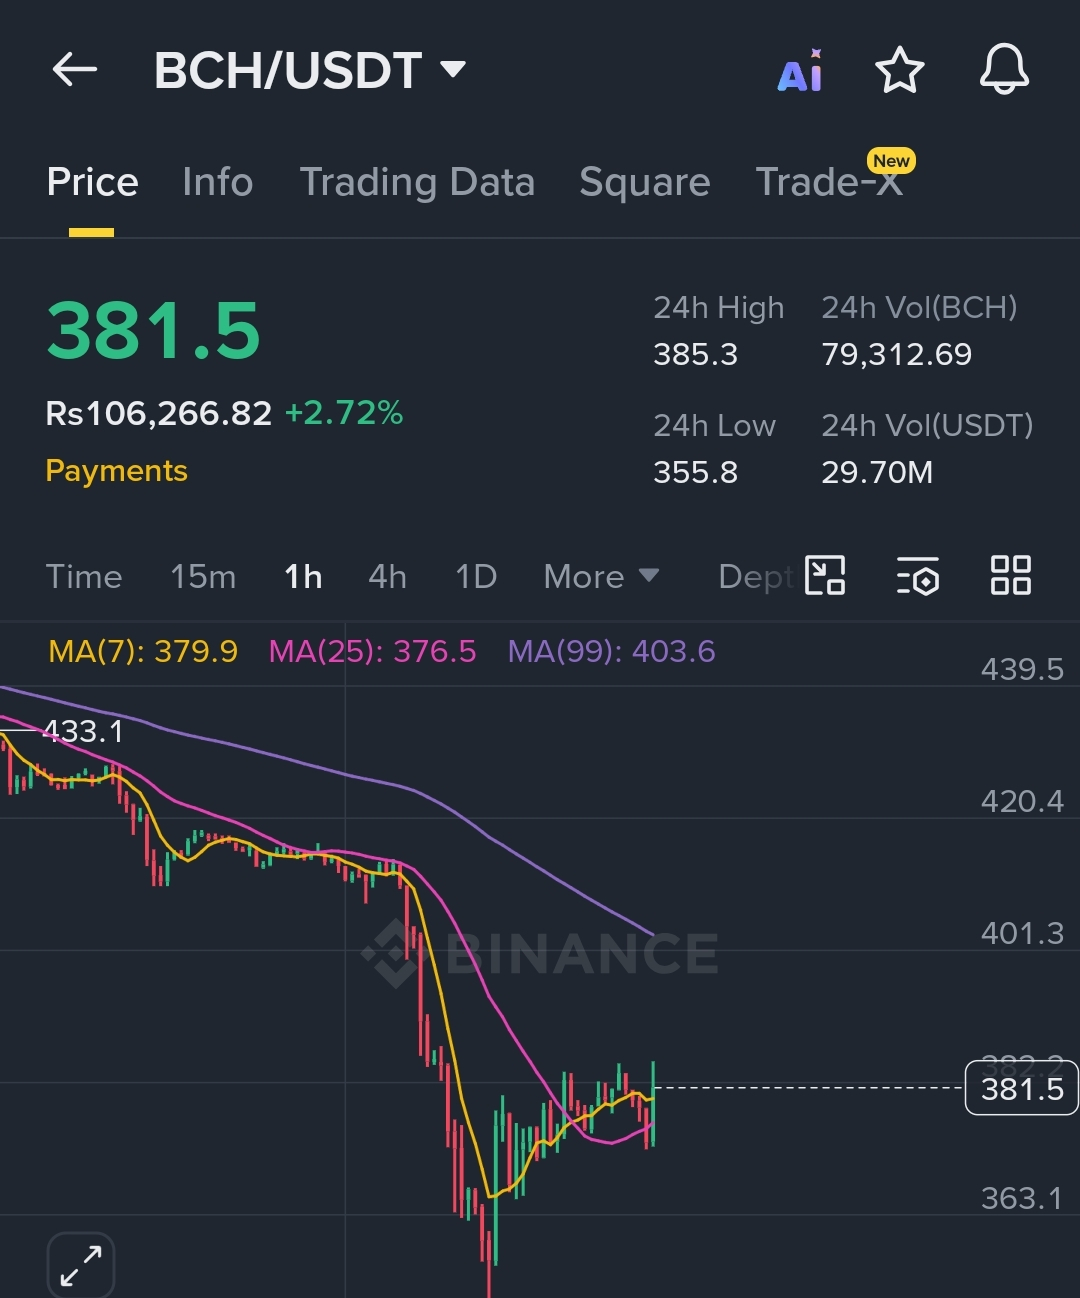Tap the 439.5 price axis label
Viewport: 1080px width, 1298px height.
pos(1022,669)
